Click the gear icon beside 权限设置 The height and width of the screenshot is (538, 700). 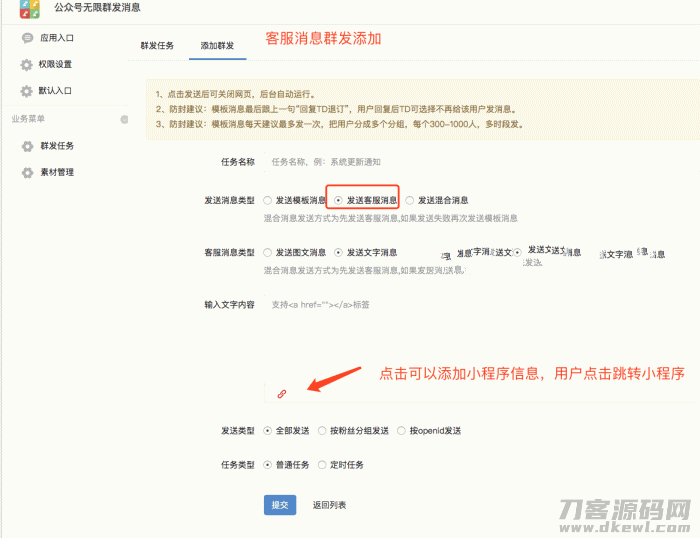point(27,65)
